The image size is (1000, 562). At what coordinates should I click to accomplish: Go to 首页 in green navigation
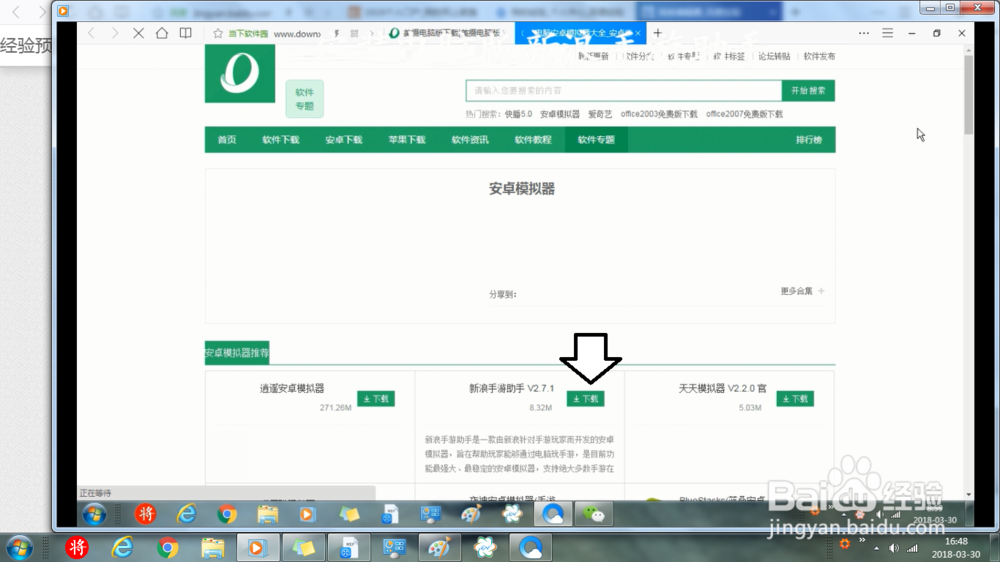(227, 140)
